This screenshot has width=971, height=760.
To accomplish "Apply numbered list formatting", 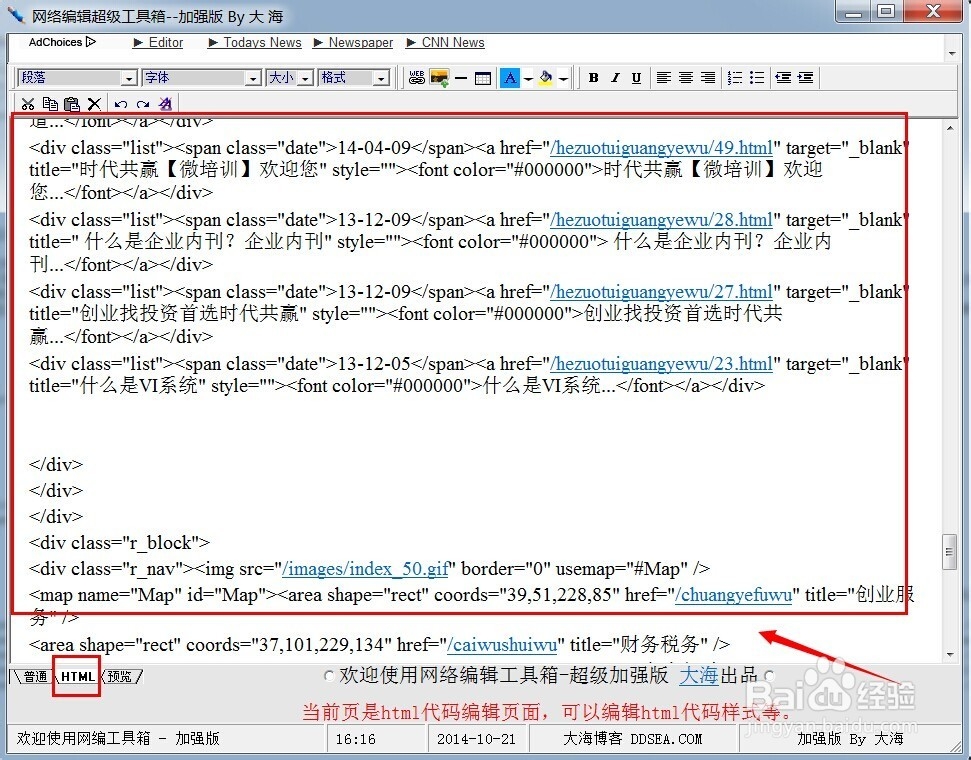I will point(735,77).
